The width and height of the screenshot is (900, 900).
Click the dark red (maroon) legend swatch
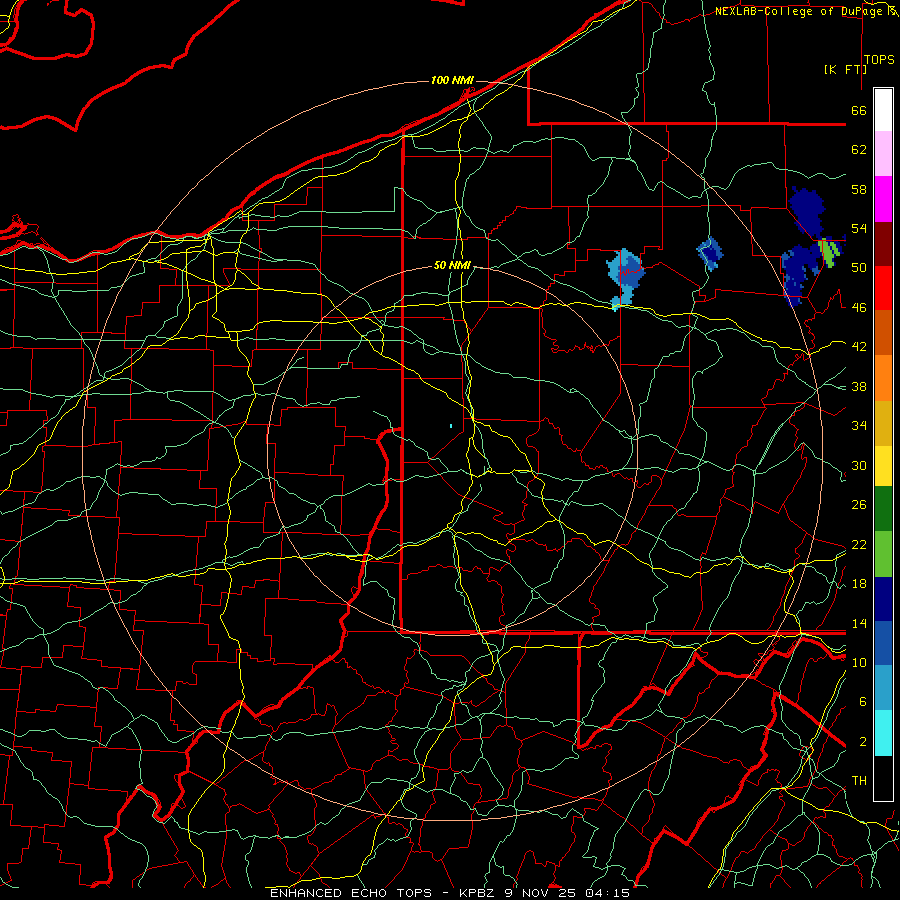pyautogui.click(x=883, y=244)
